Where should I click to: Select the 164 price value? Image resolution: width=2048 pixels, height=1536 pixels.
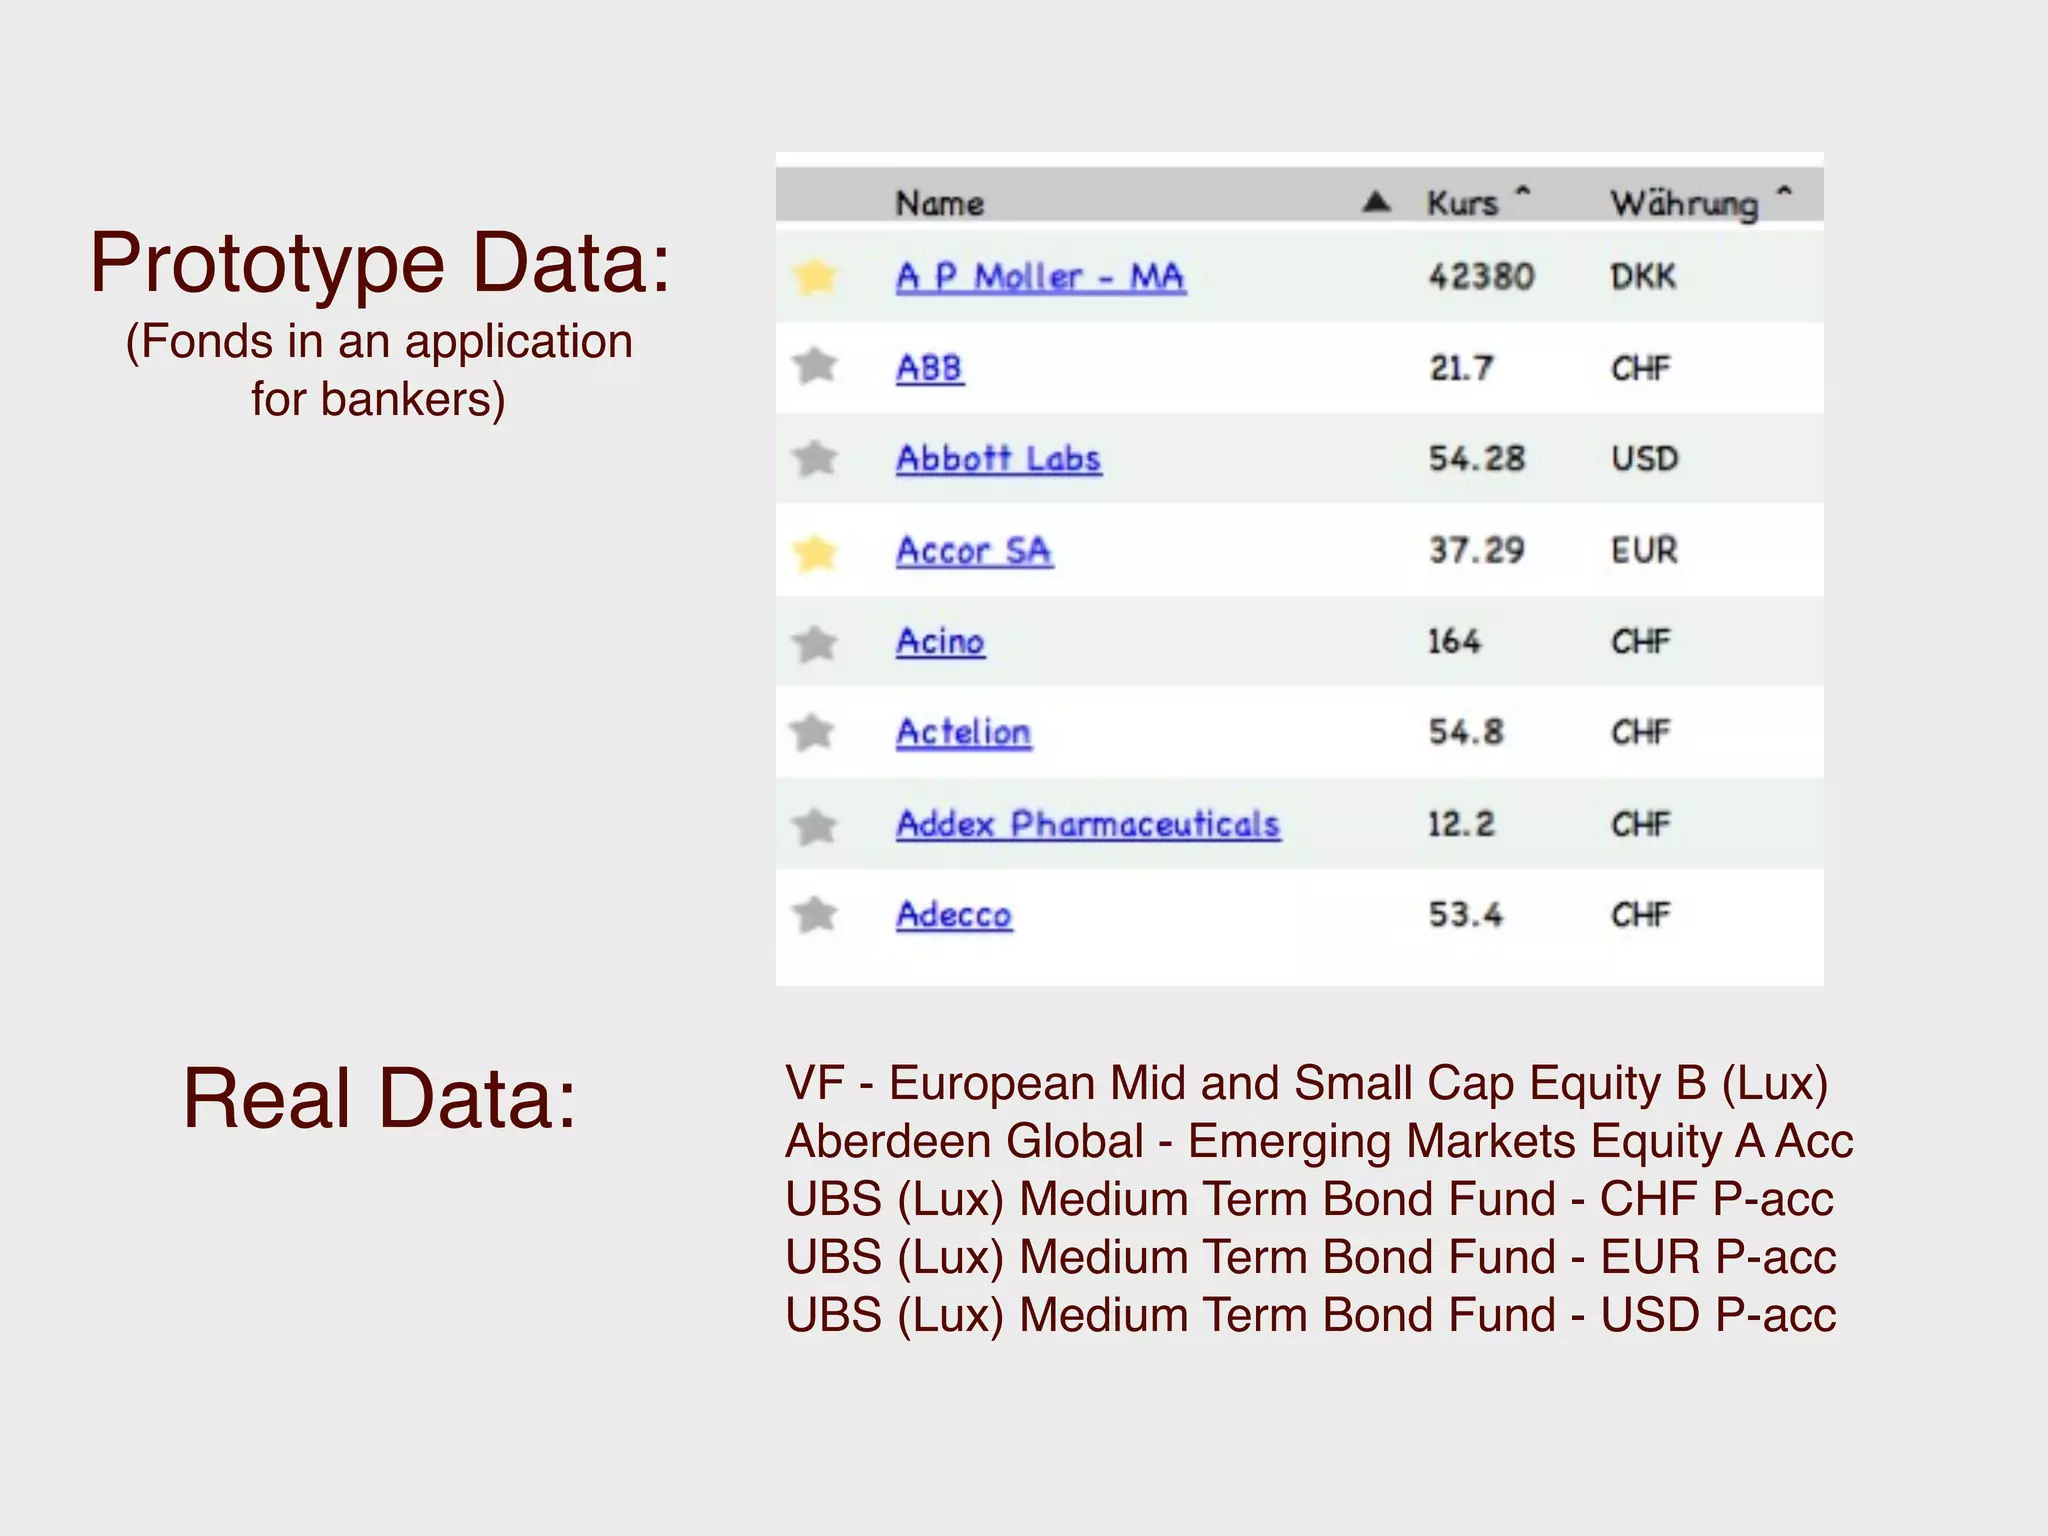(1454, 641)
